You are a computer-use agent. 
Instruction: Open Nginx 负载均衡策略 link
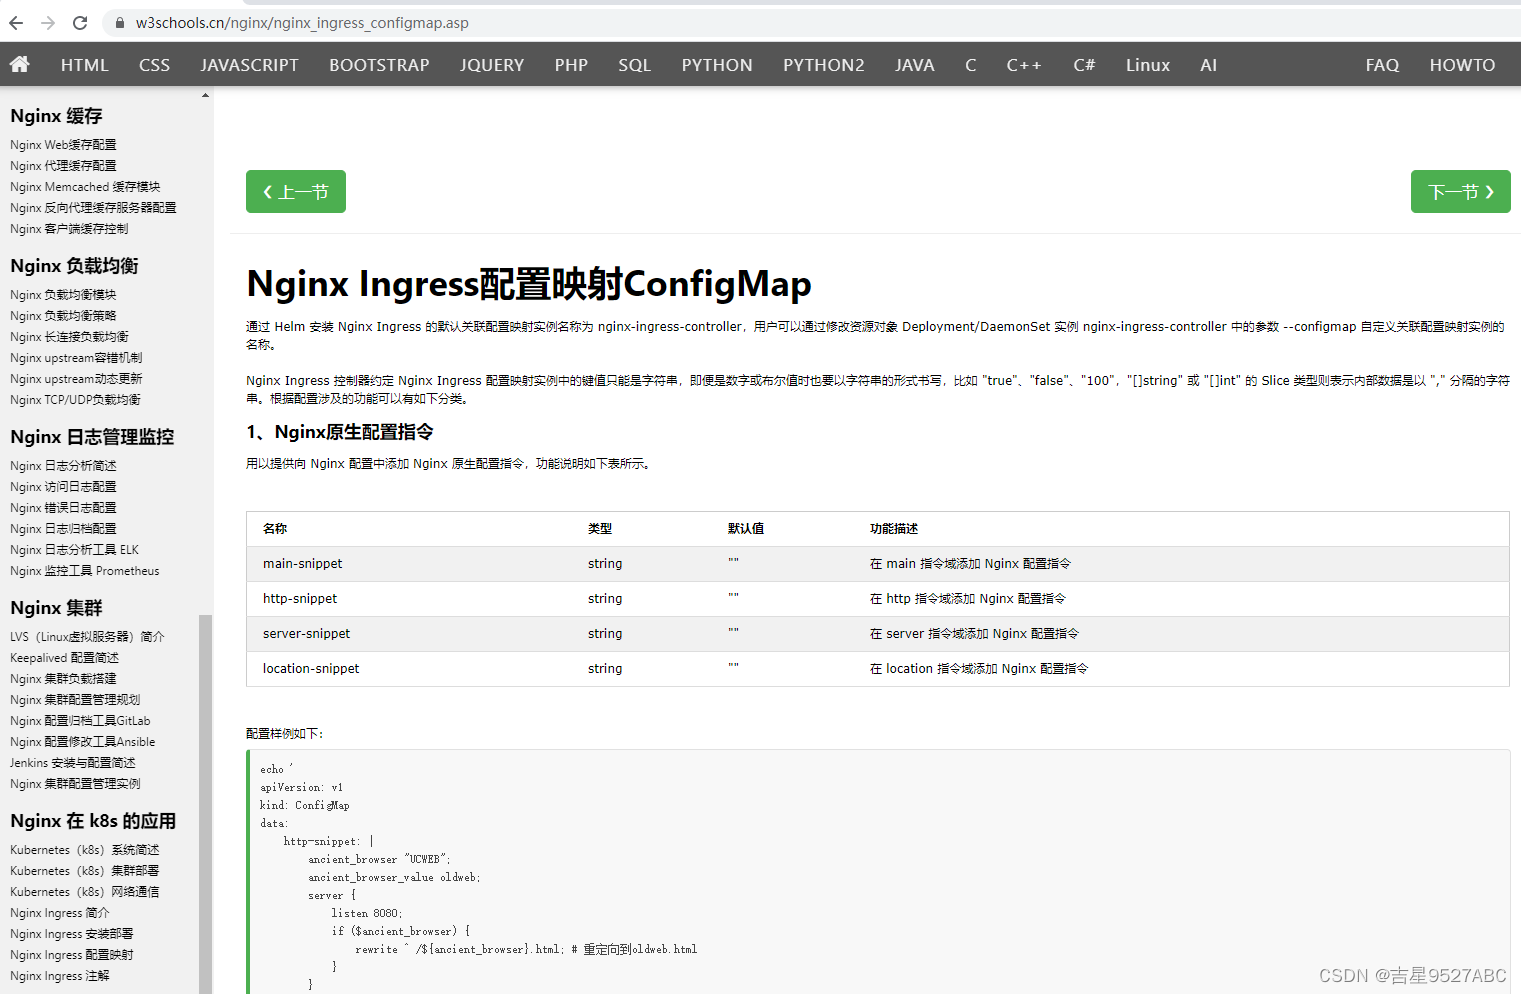coord(63,316)
